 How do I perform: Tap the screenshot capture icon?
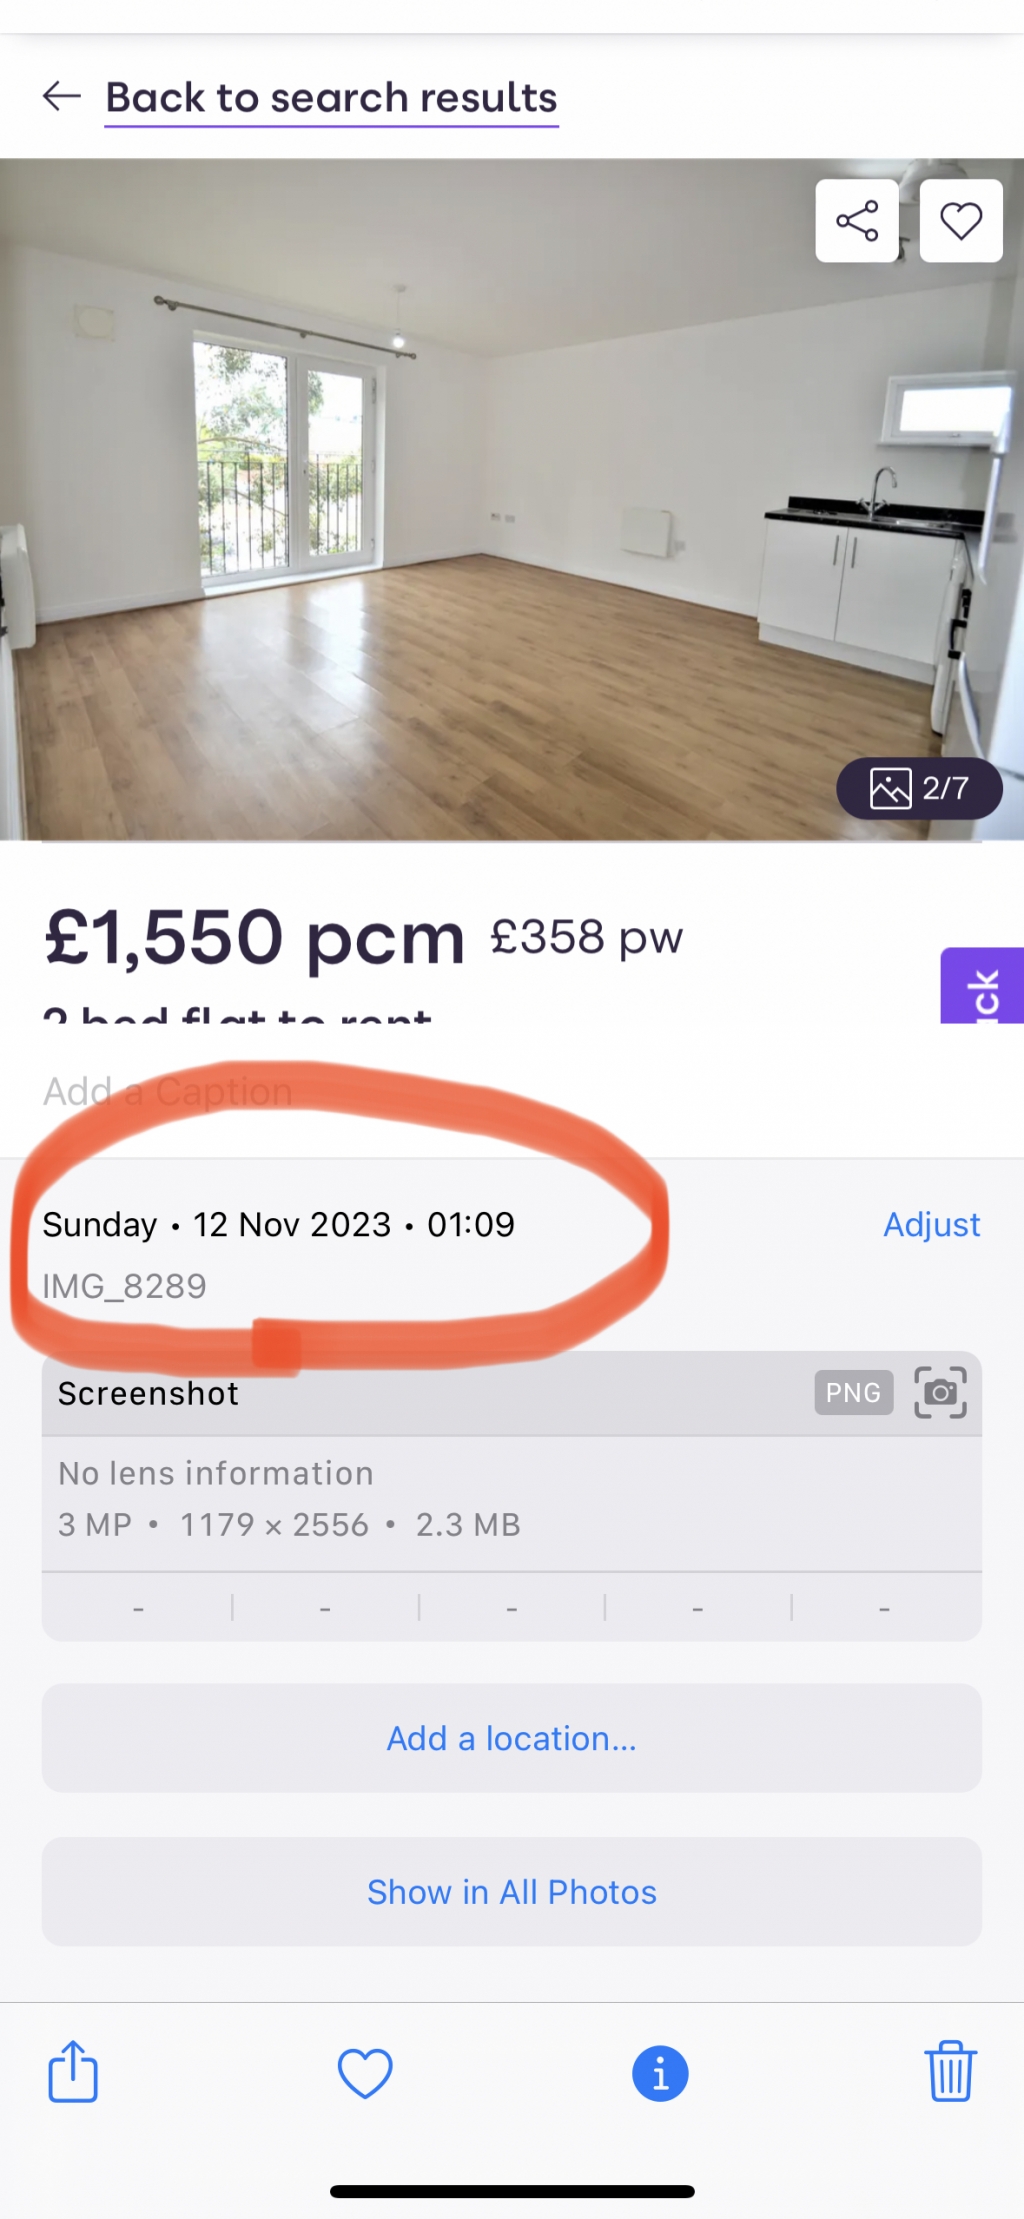[940, 1392]
